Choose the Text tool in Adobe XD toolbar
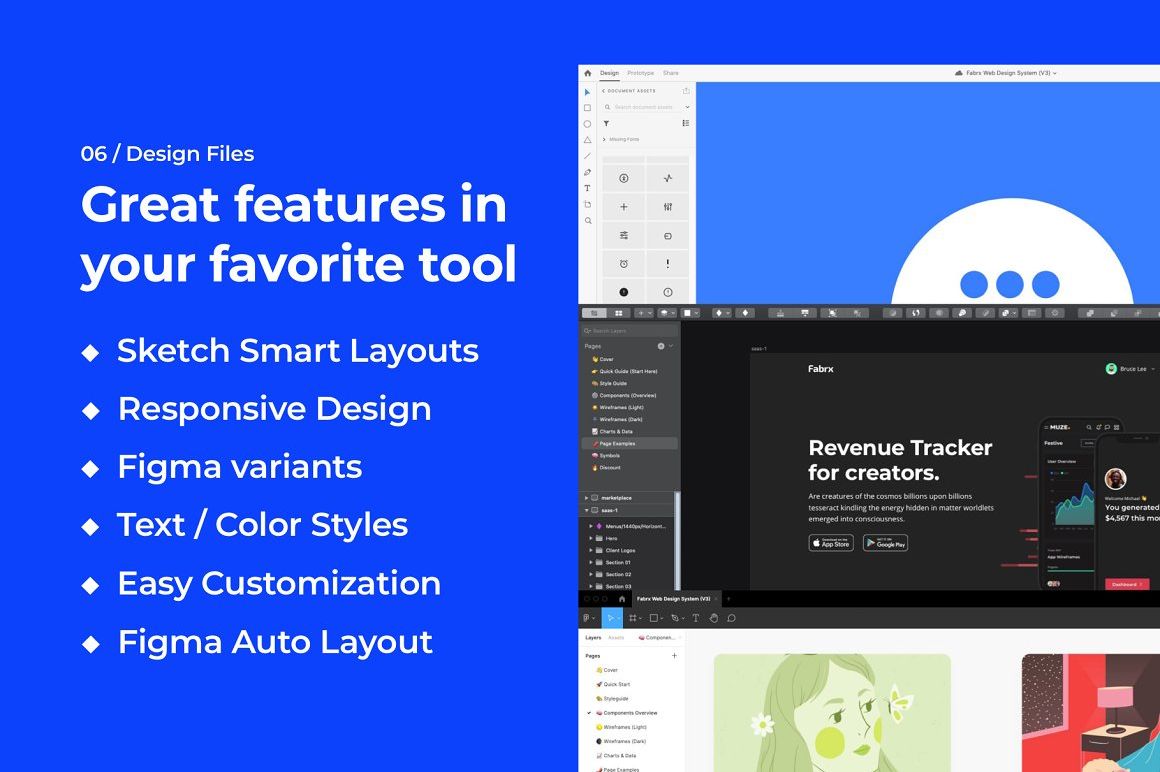1160x772 pixels. 588,188
